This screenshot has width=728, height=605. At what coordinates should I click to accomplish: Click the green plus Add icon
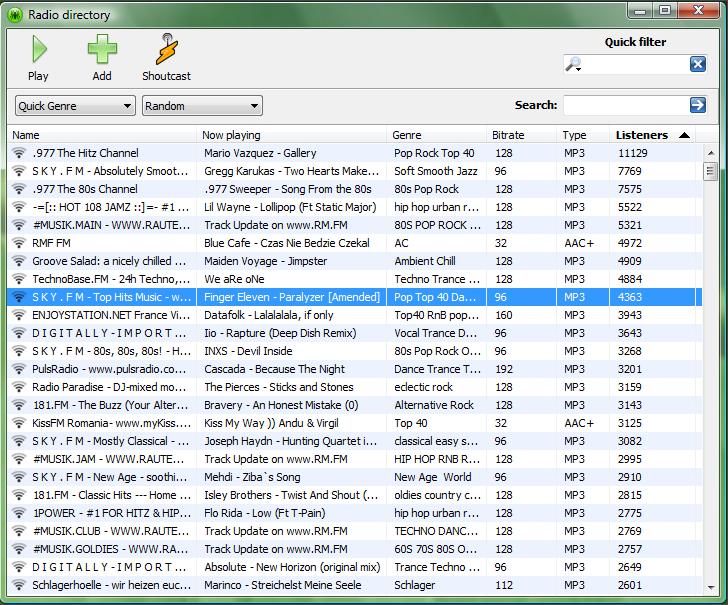(102, 49)
